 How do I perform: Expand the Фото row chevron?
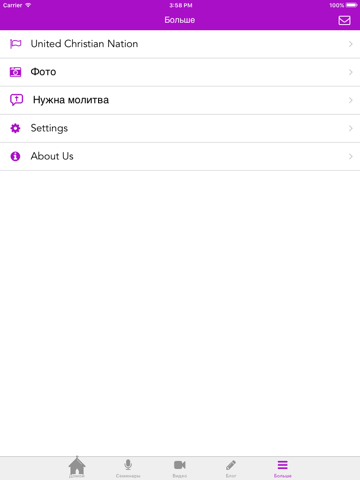pos(350,72)
